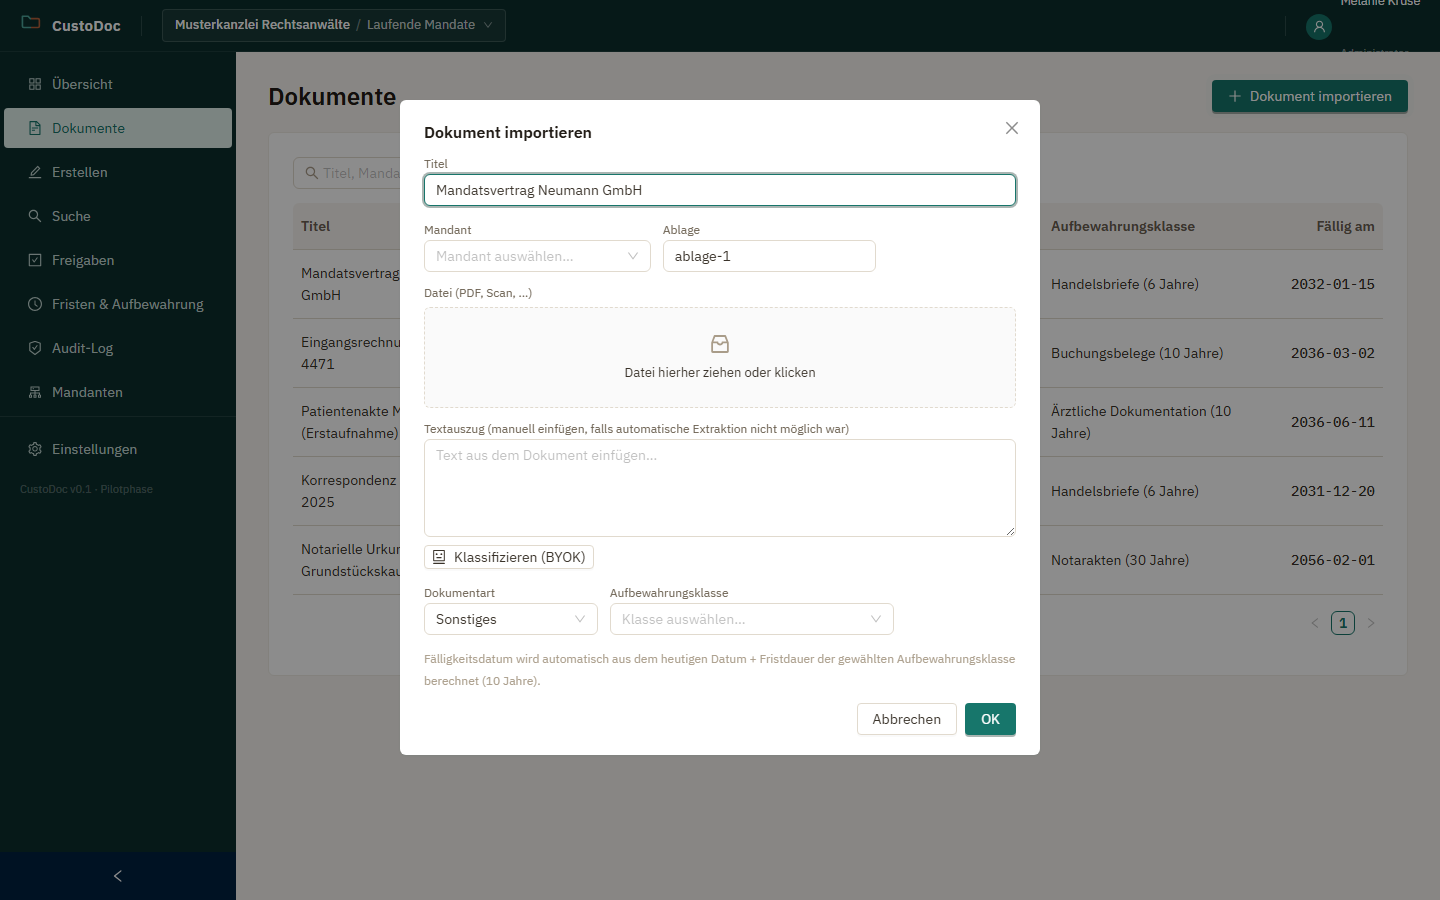The image size is (1440, 900).
Task: Open the Dokumentart Sonstiges dropdown
Action: point(511,619)
